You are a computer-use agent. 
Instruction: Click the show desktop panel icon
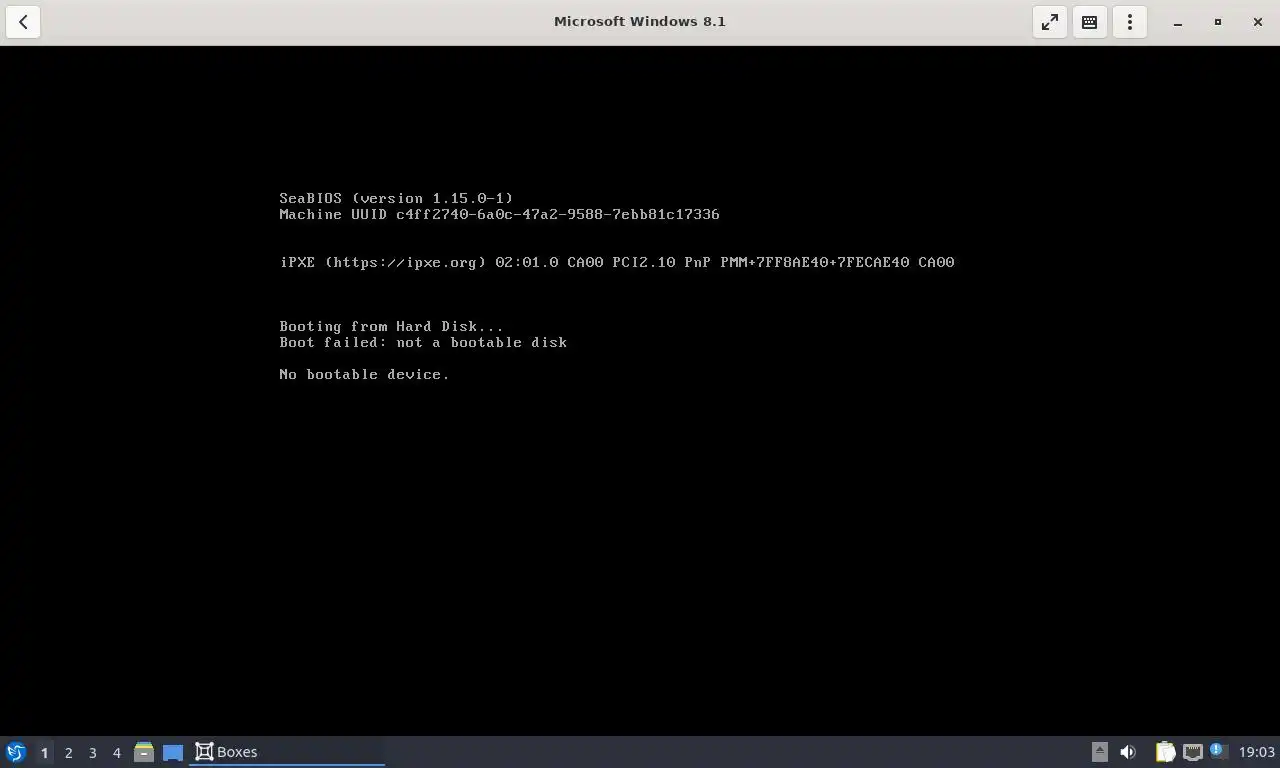[x=173, y=752]
